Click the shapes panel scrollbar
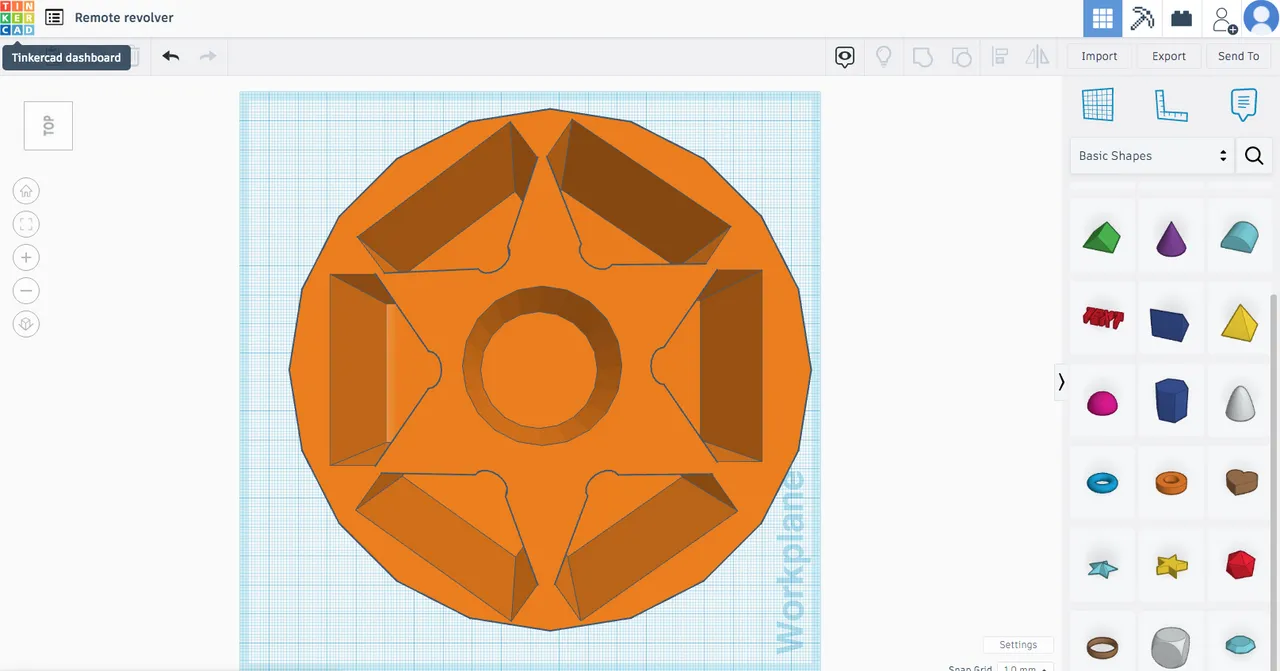 (x=1274, y=480)
